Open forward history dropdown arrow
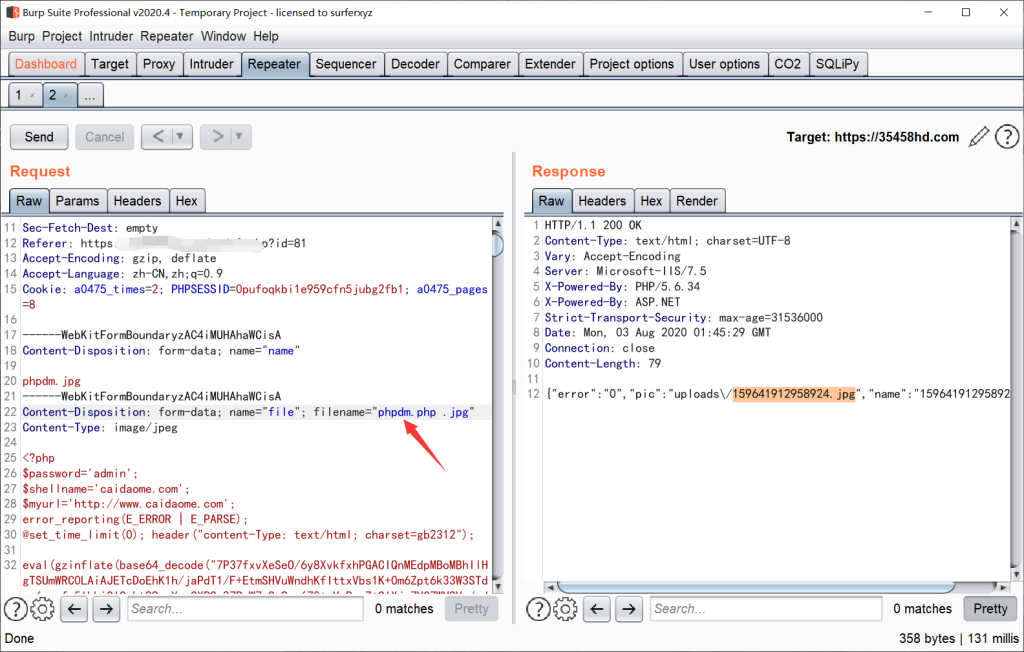This screenshot has width=1024, height=652. [239, 137]
